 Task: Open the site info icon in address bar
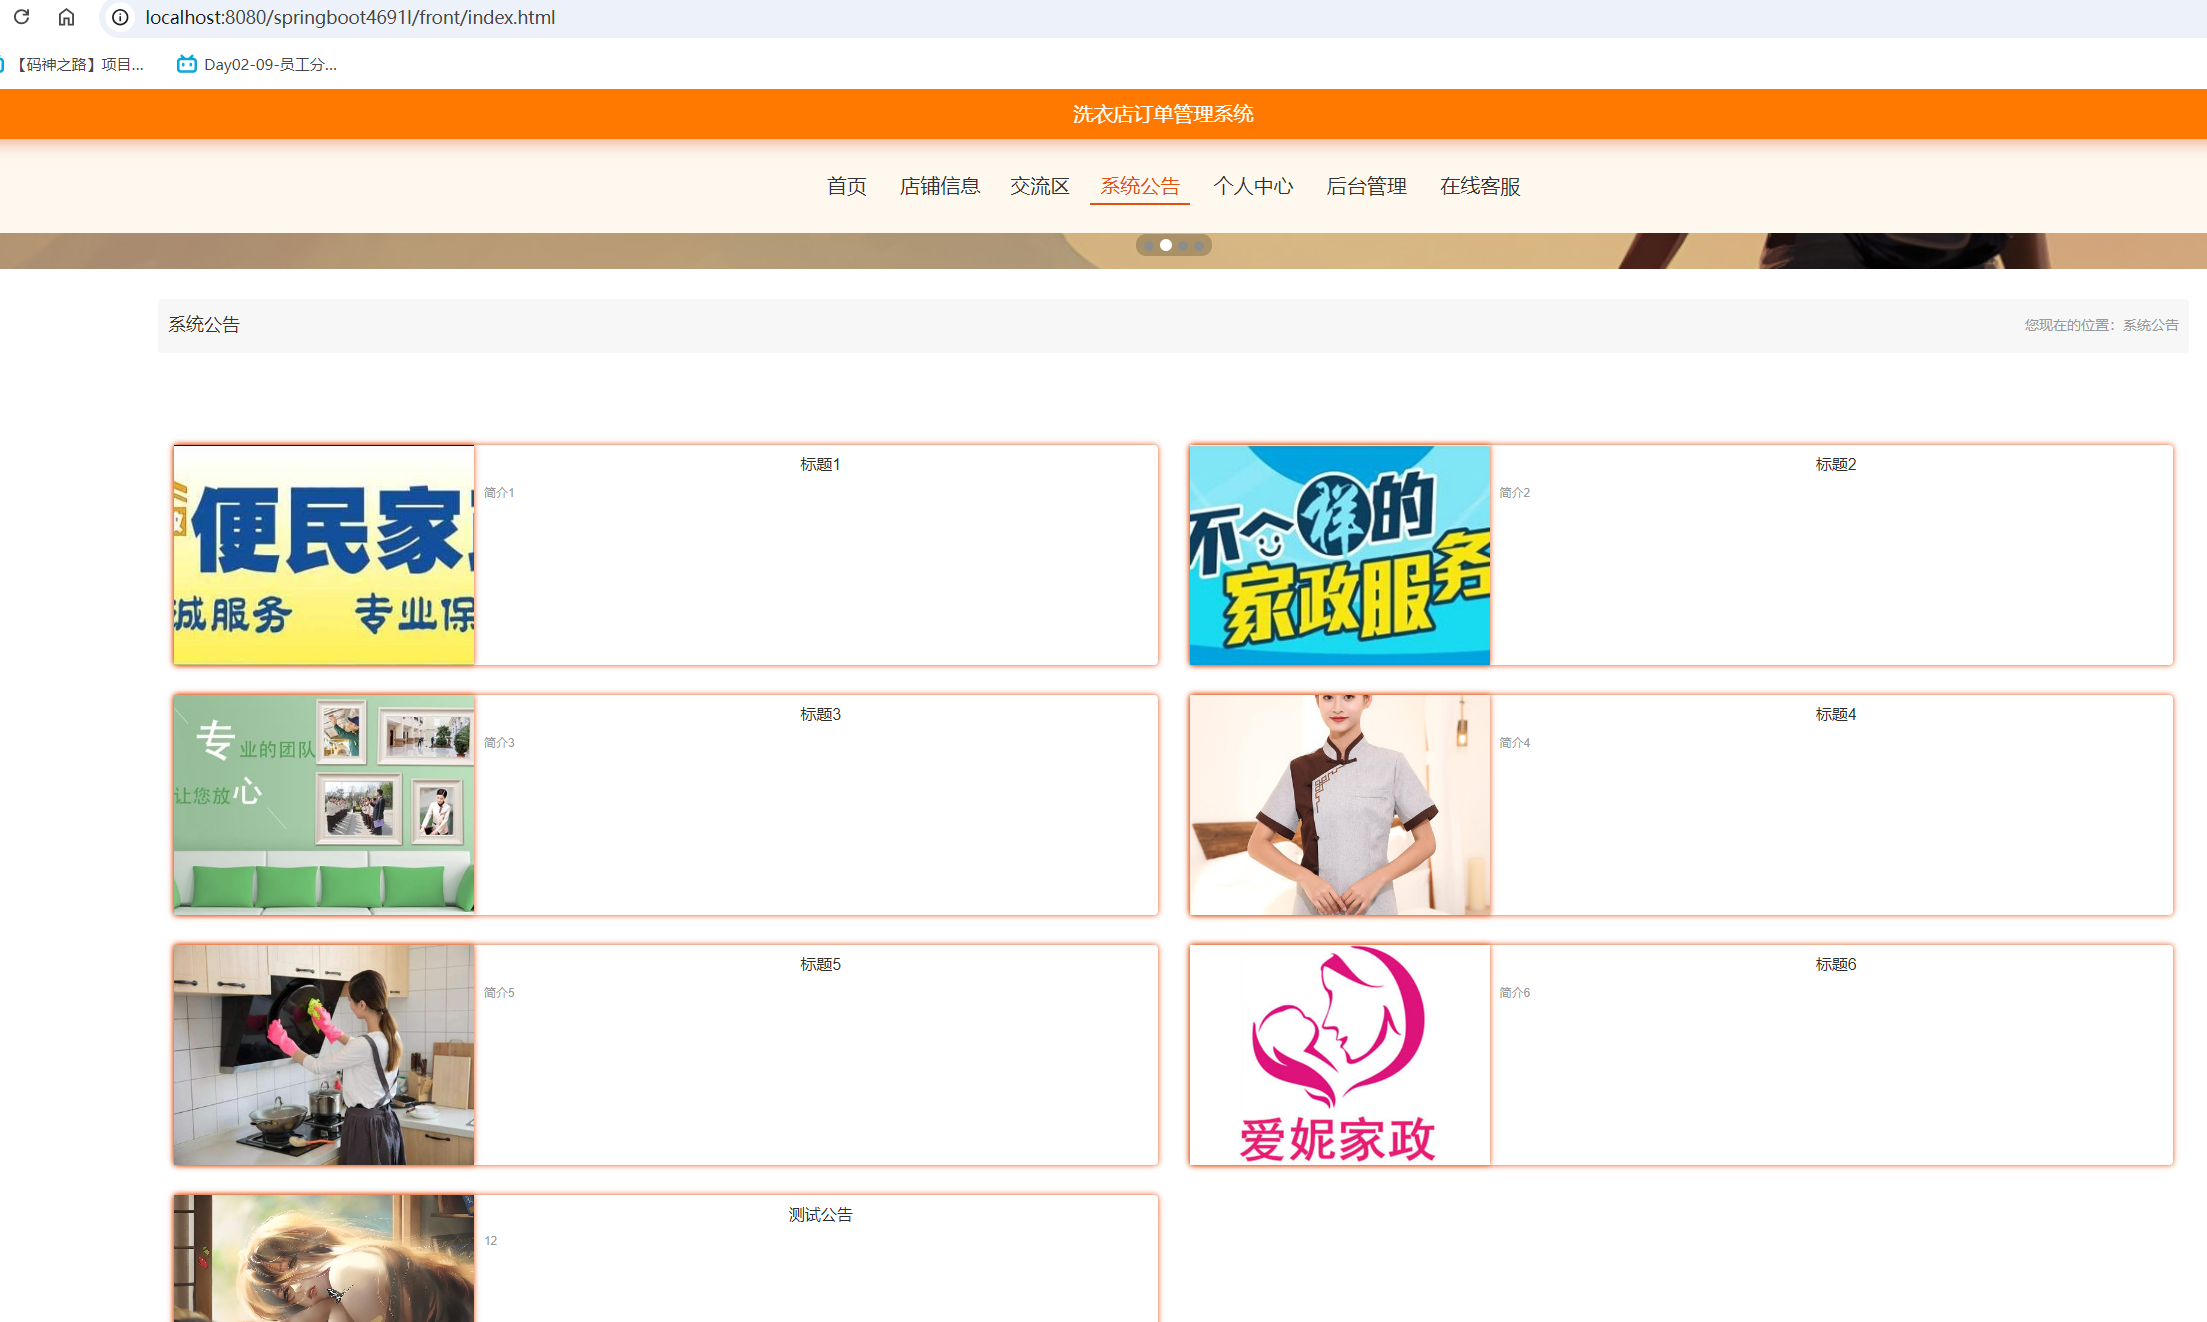(x=119, y=17)
